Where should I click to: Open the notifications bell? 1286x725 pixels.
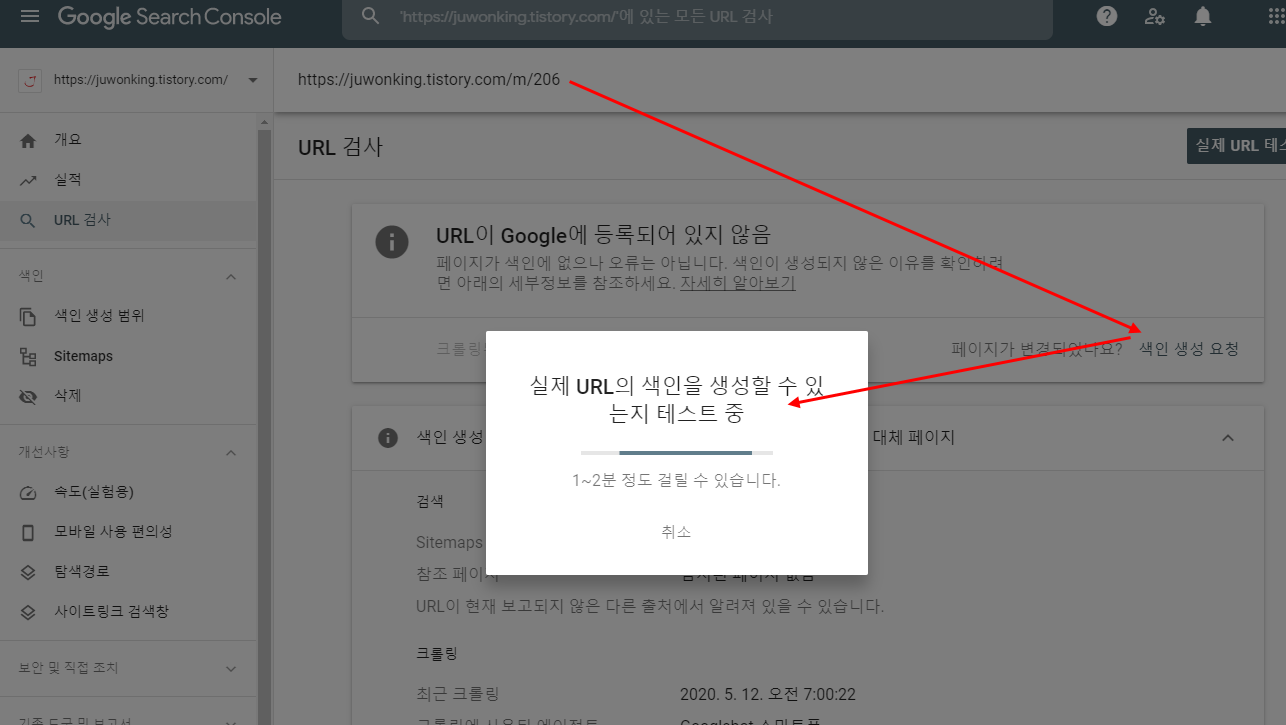(x=1203, y=16)
